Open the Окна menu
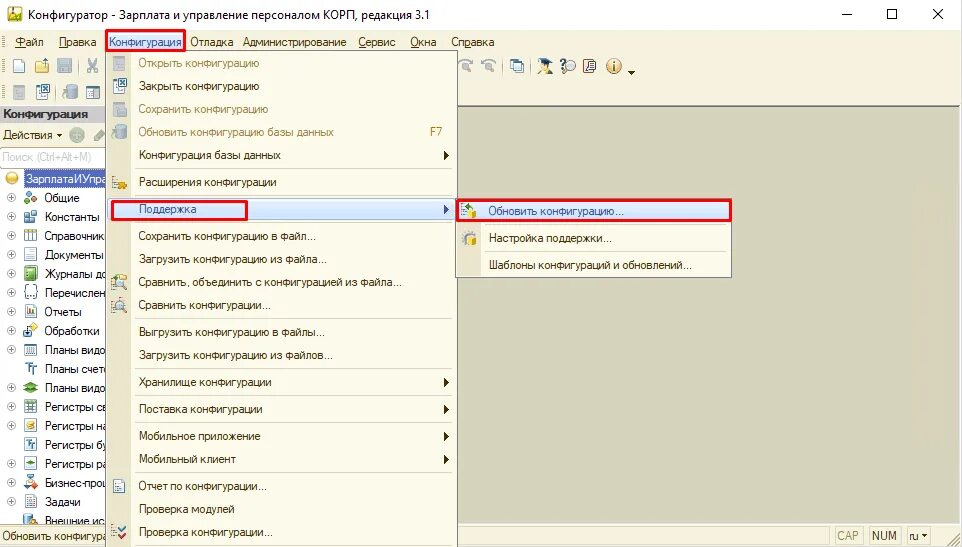 (423, 42)
